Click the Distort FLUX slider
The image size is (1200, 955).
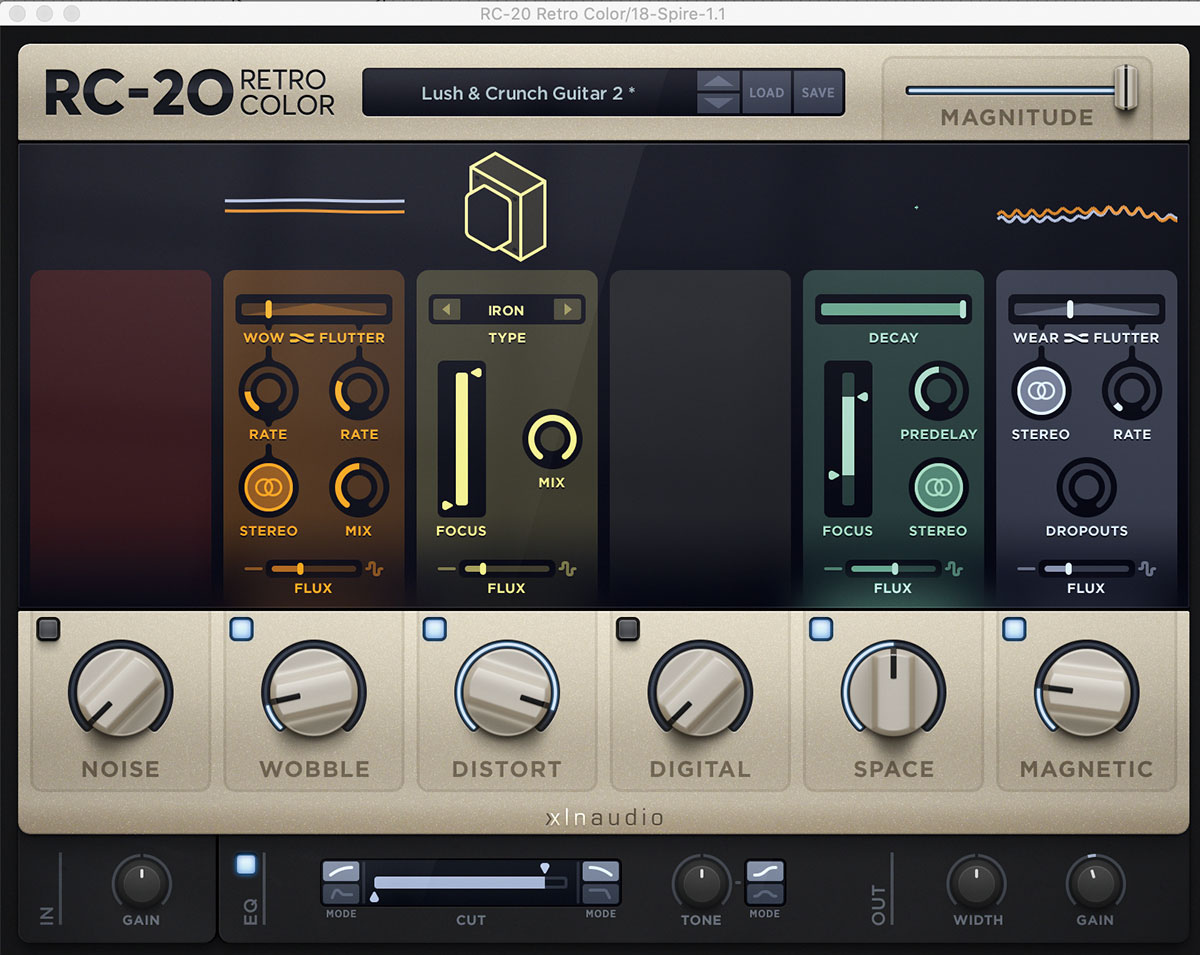(507, 569)
